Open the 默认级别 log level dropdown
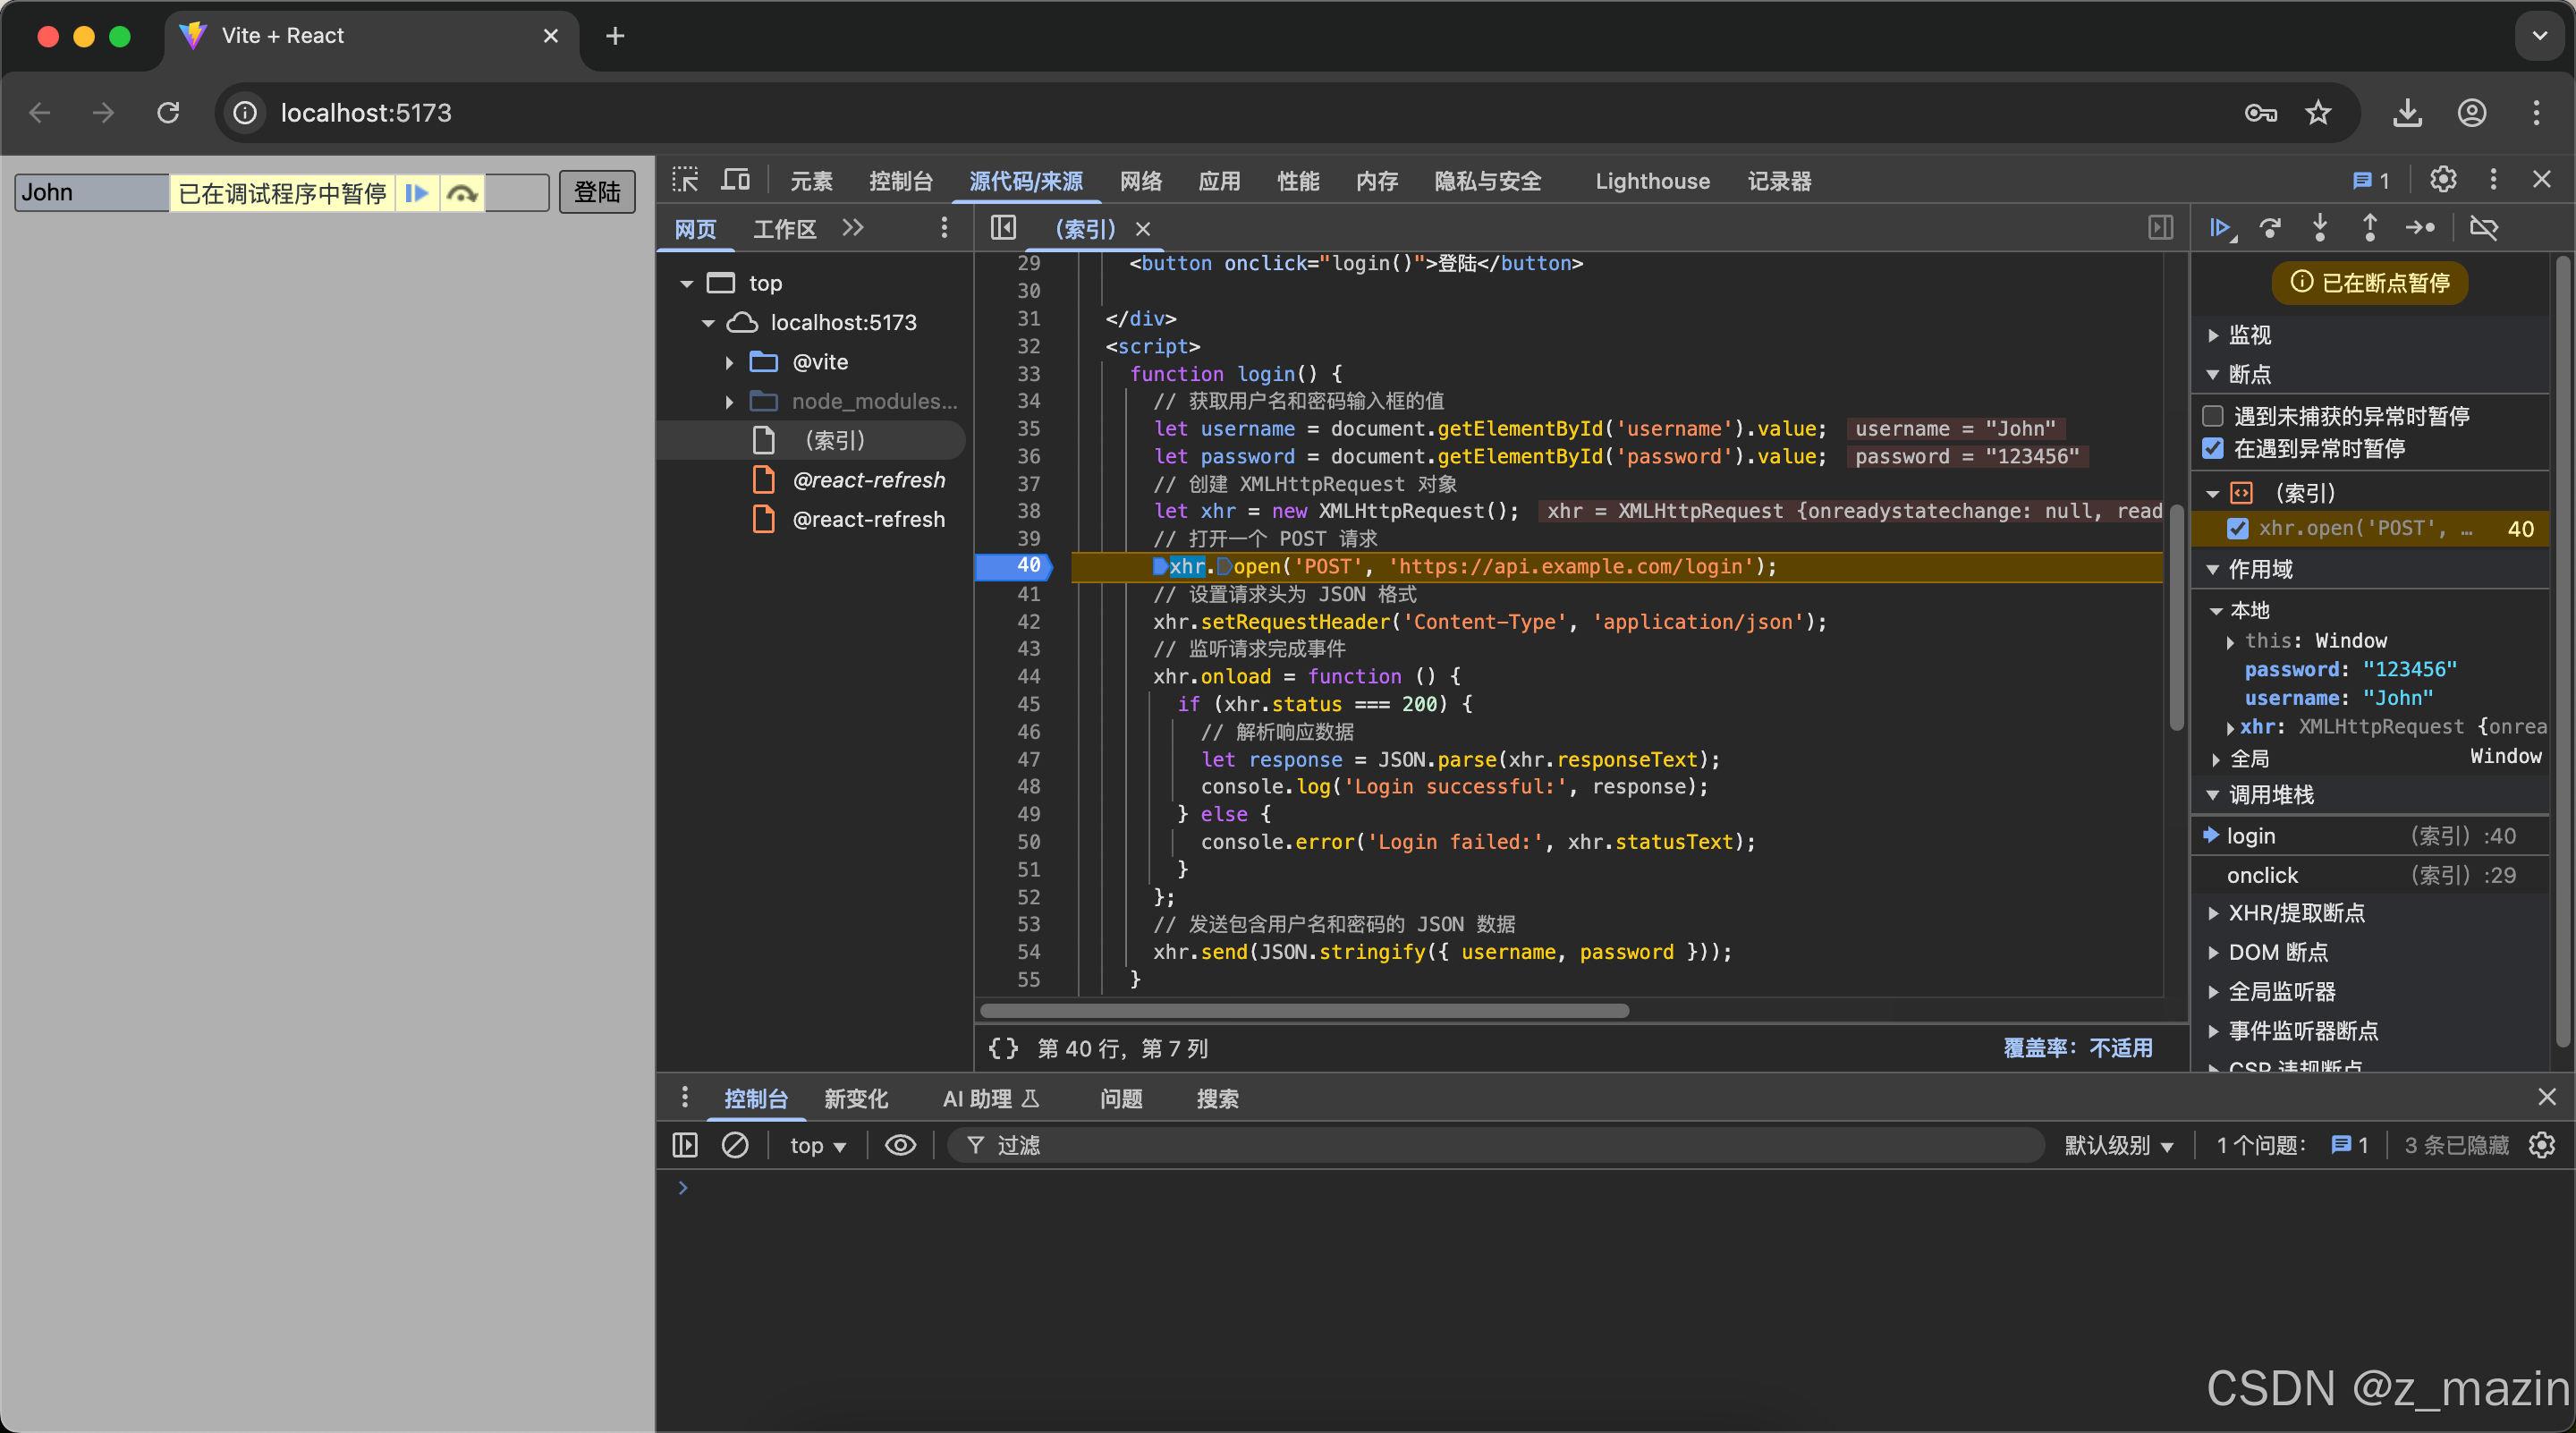 2118,1146
